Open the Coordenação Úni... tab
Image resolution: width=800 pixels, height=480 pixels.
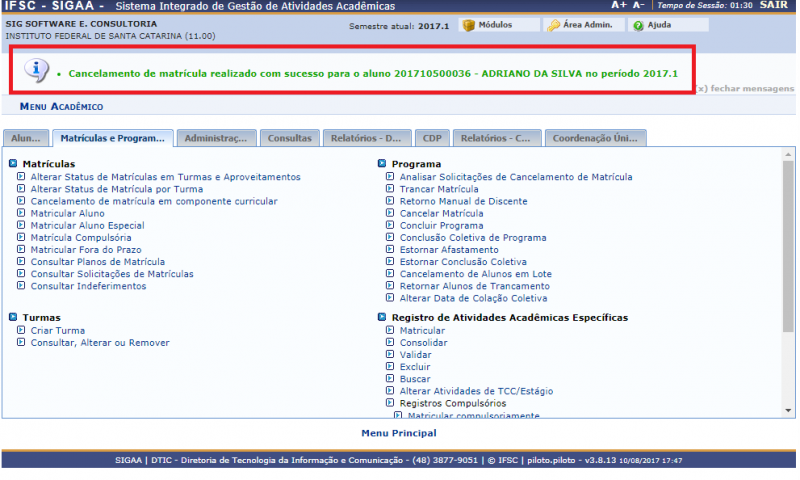point(596,138)
